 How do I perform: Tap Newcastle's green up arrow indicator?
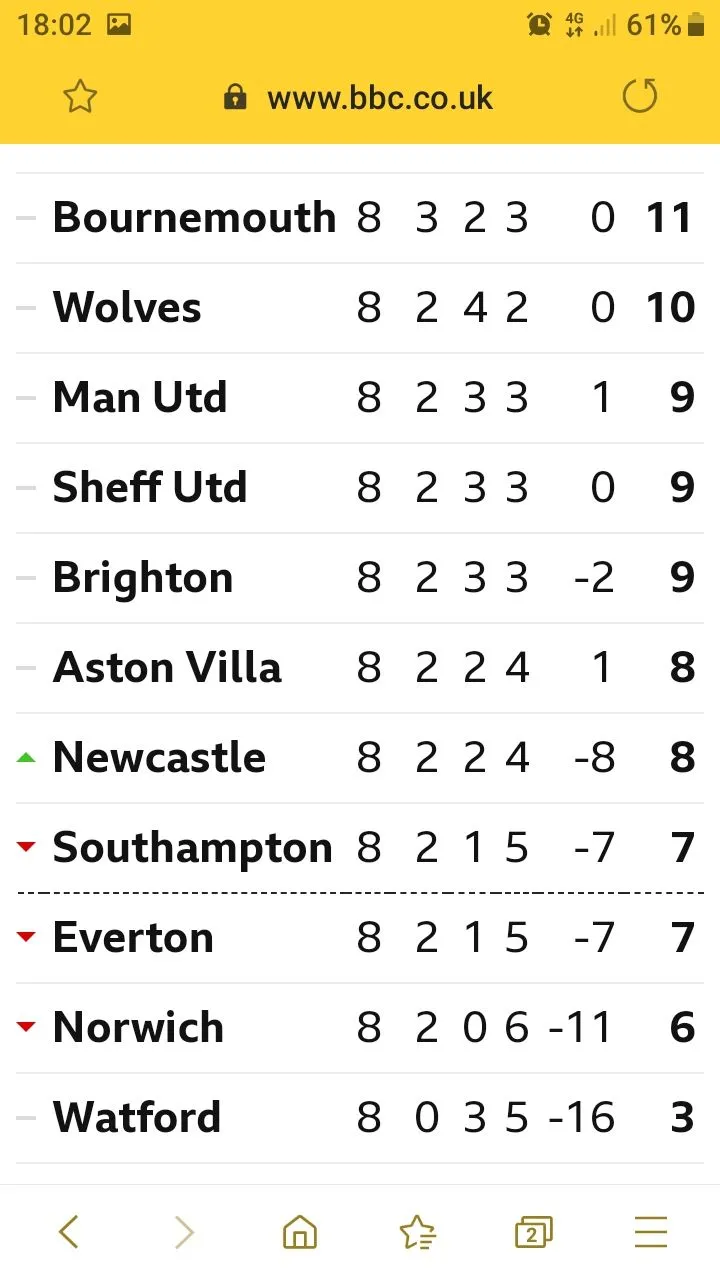coord(26,758)
